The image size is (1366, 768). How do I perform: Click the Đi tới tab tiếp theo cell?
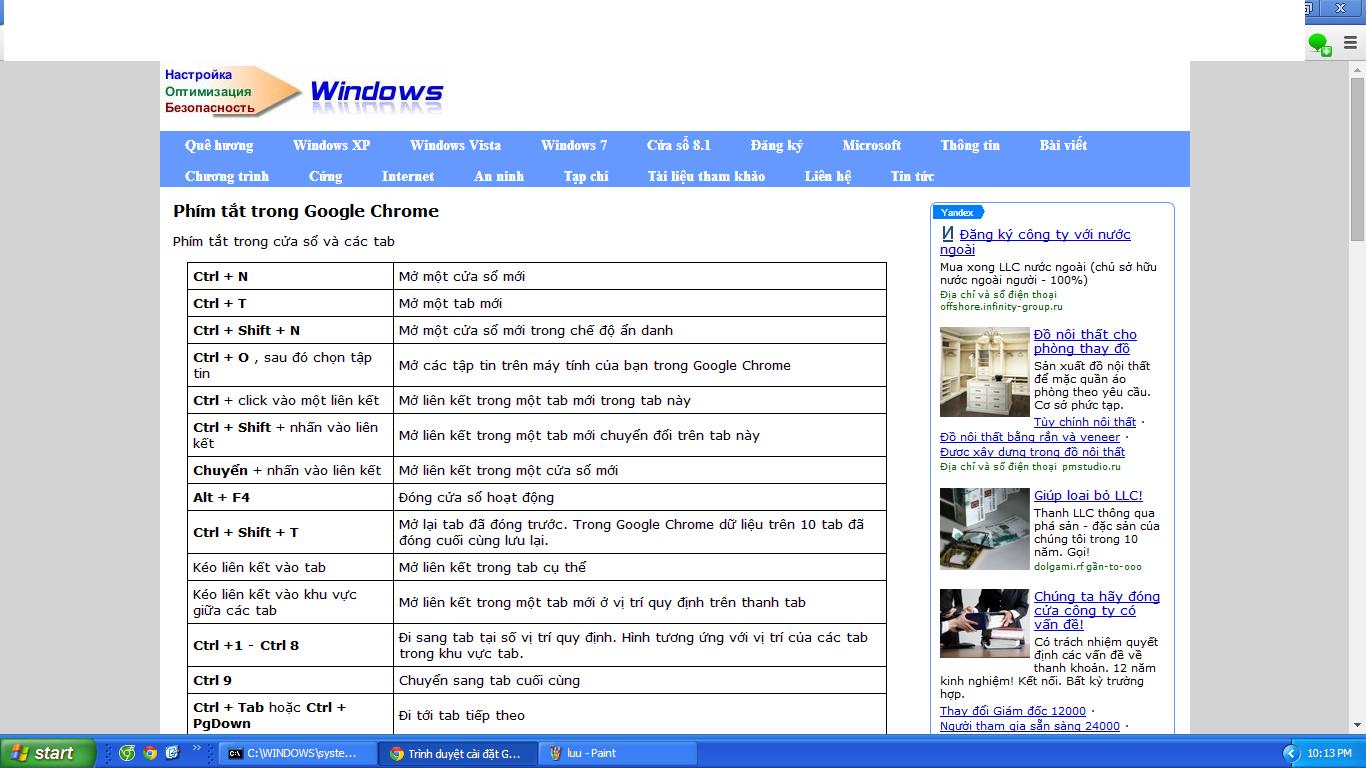[x=640, y=715]
